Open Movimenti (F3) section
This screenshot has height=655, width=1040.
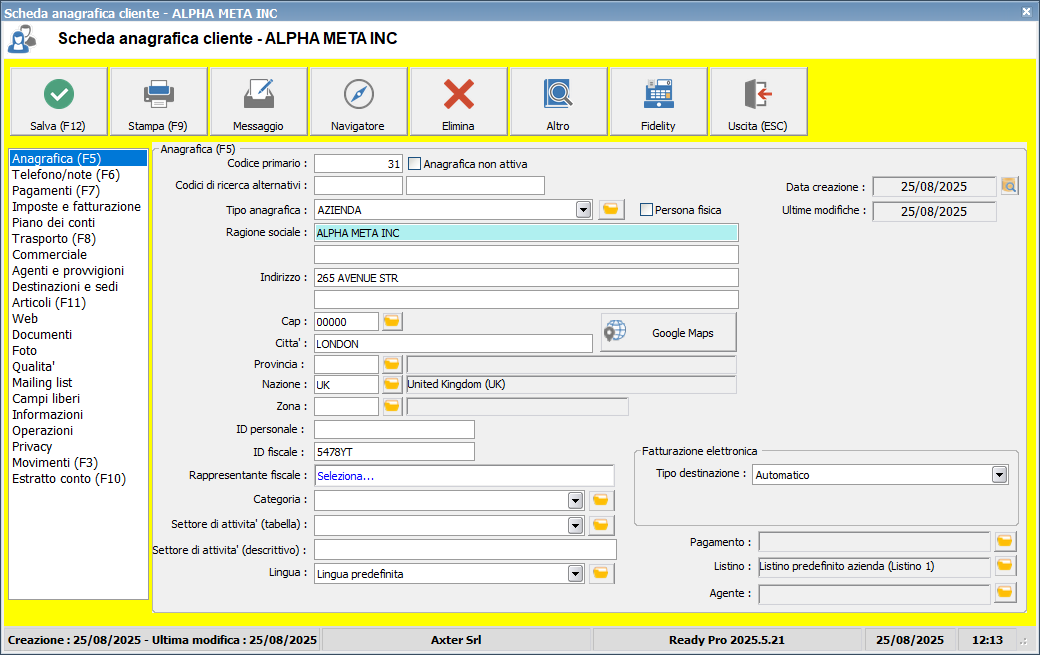(x=78, y=462)
